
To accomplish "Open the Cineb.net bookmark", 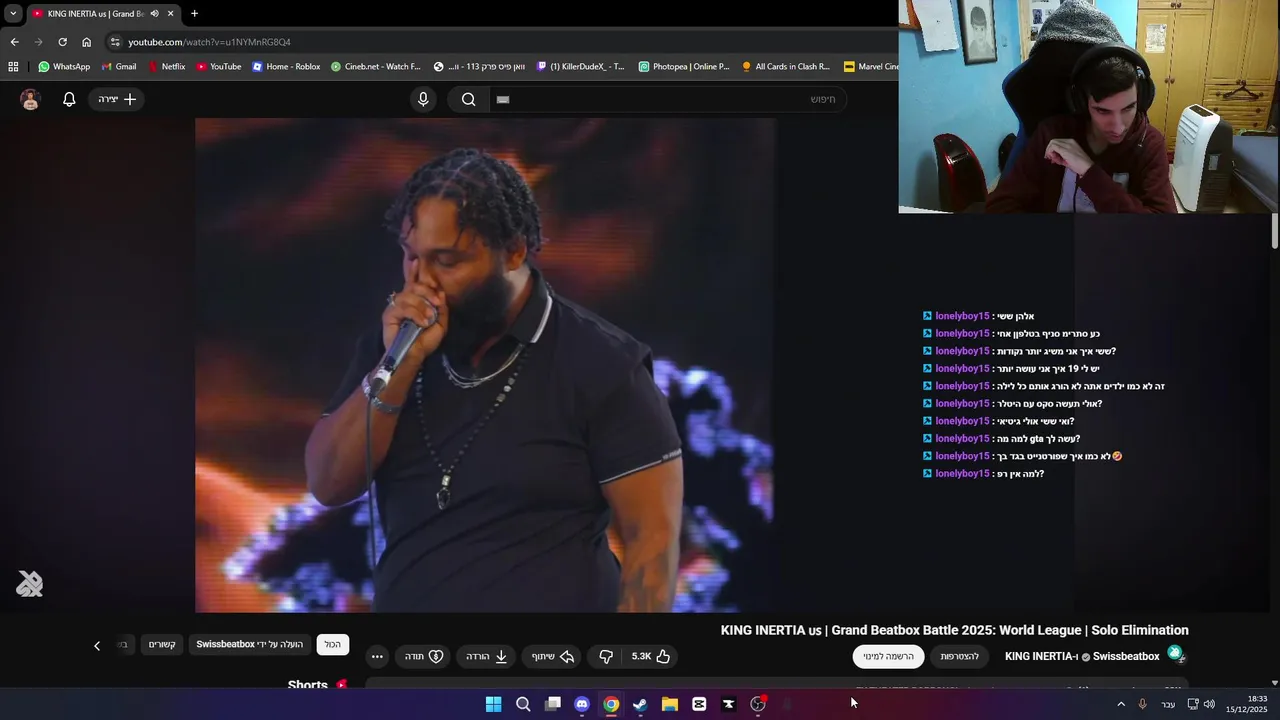I will tap(375, 67).
